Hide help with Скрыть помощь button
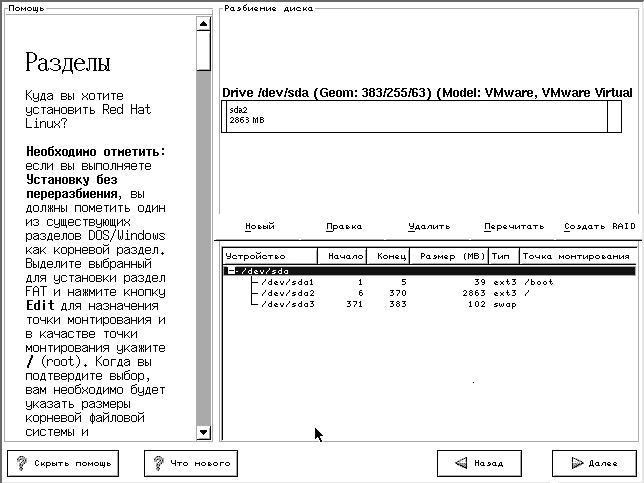Viewport: 644px width, 483px height. pos(63,463)
